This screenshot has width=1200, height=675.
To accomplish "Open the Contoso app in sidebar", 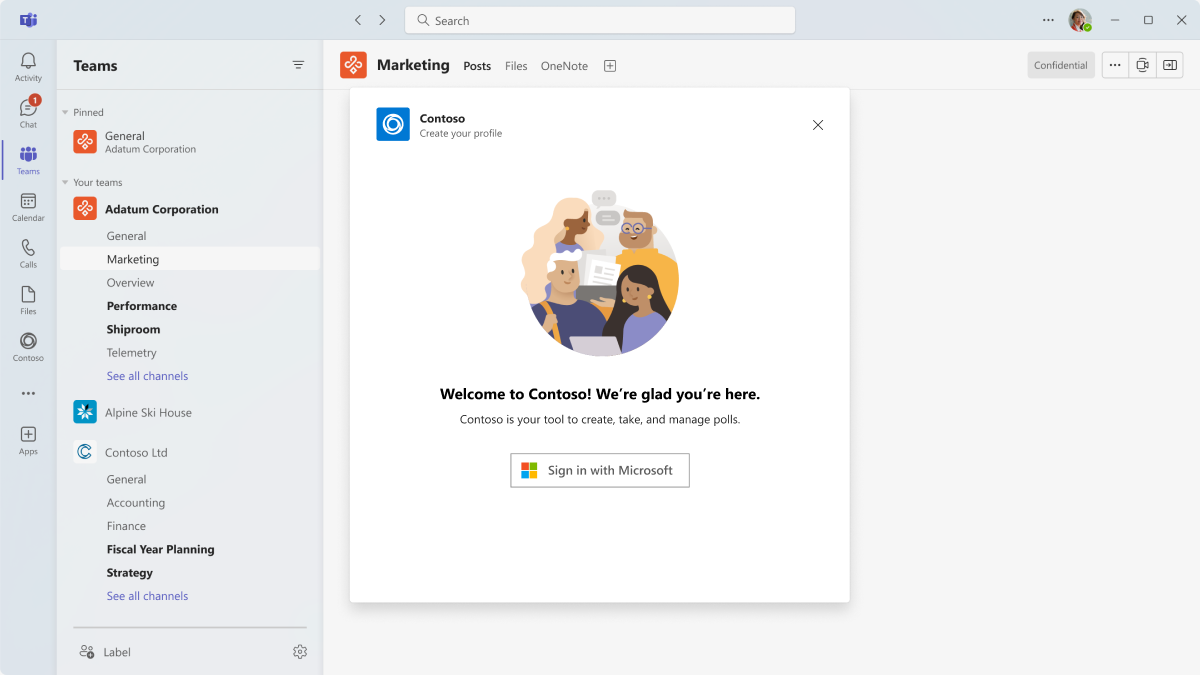I will [28, 347].
